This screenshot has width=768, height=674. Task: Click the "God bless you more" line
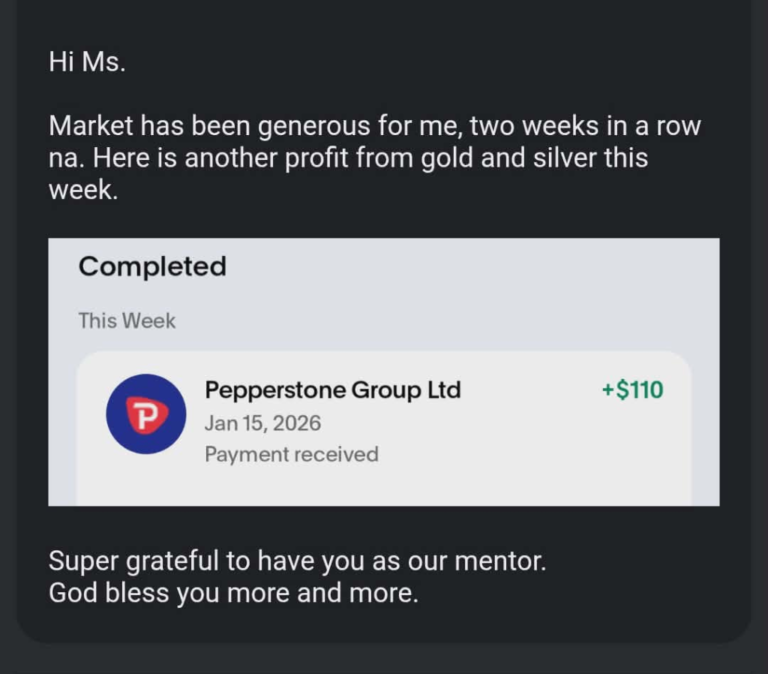[233, 593]
